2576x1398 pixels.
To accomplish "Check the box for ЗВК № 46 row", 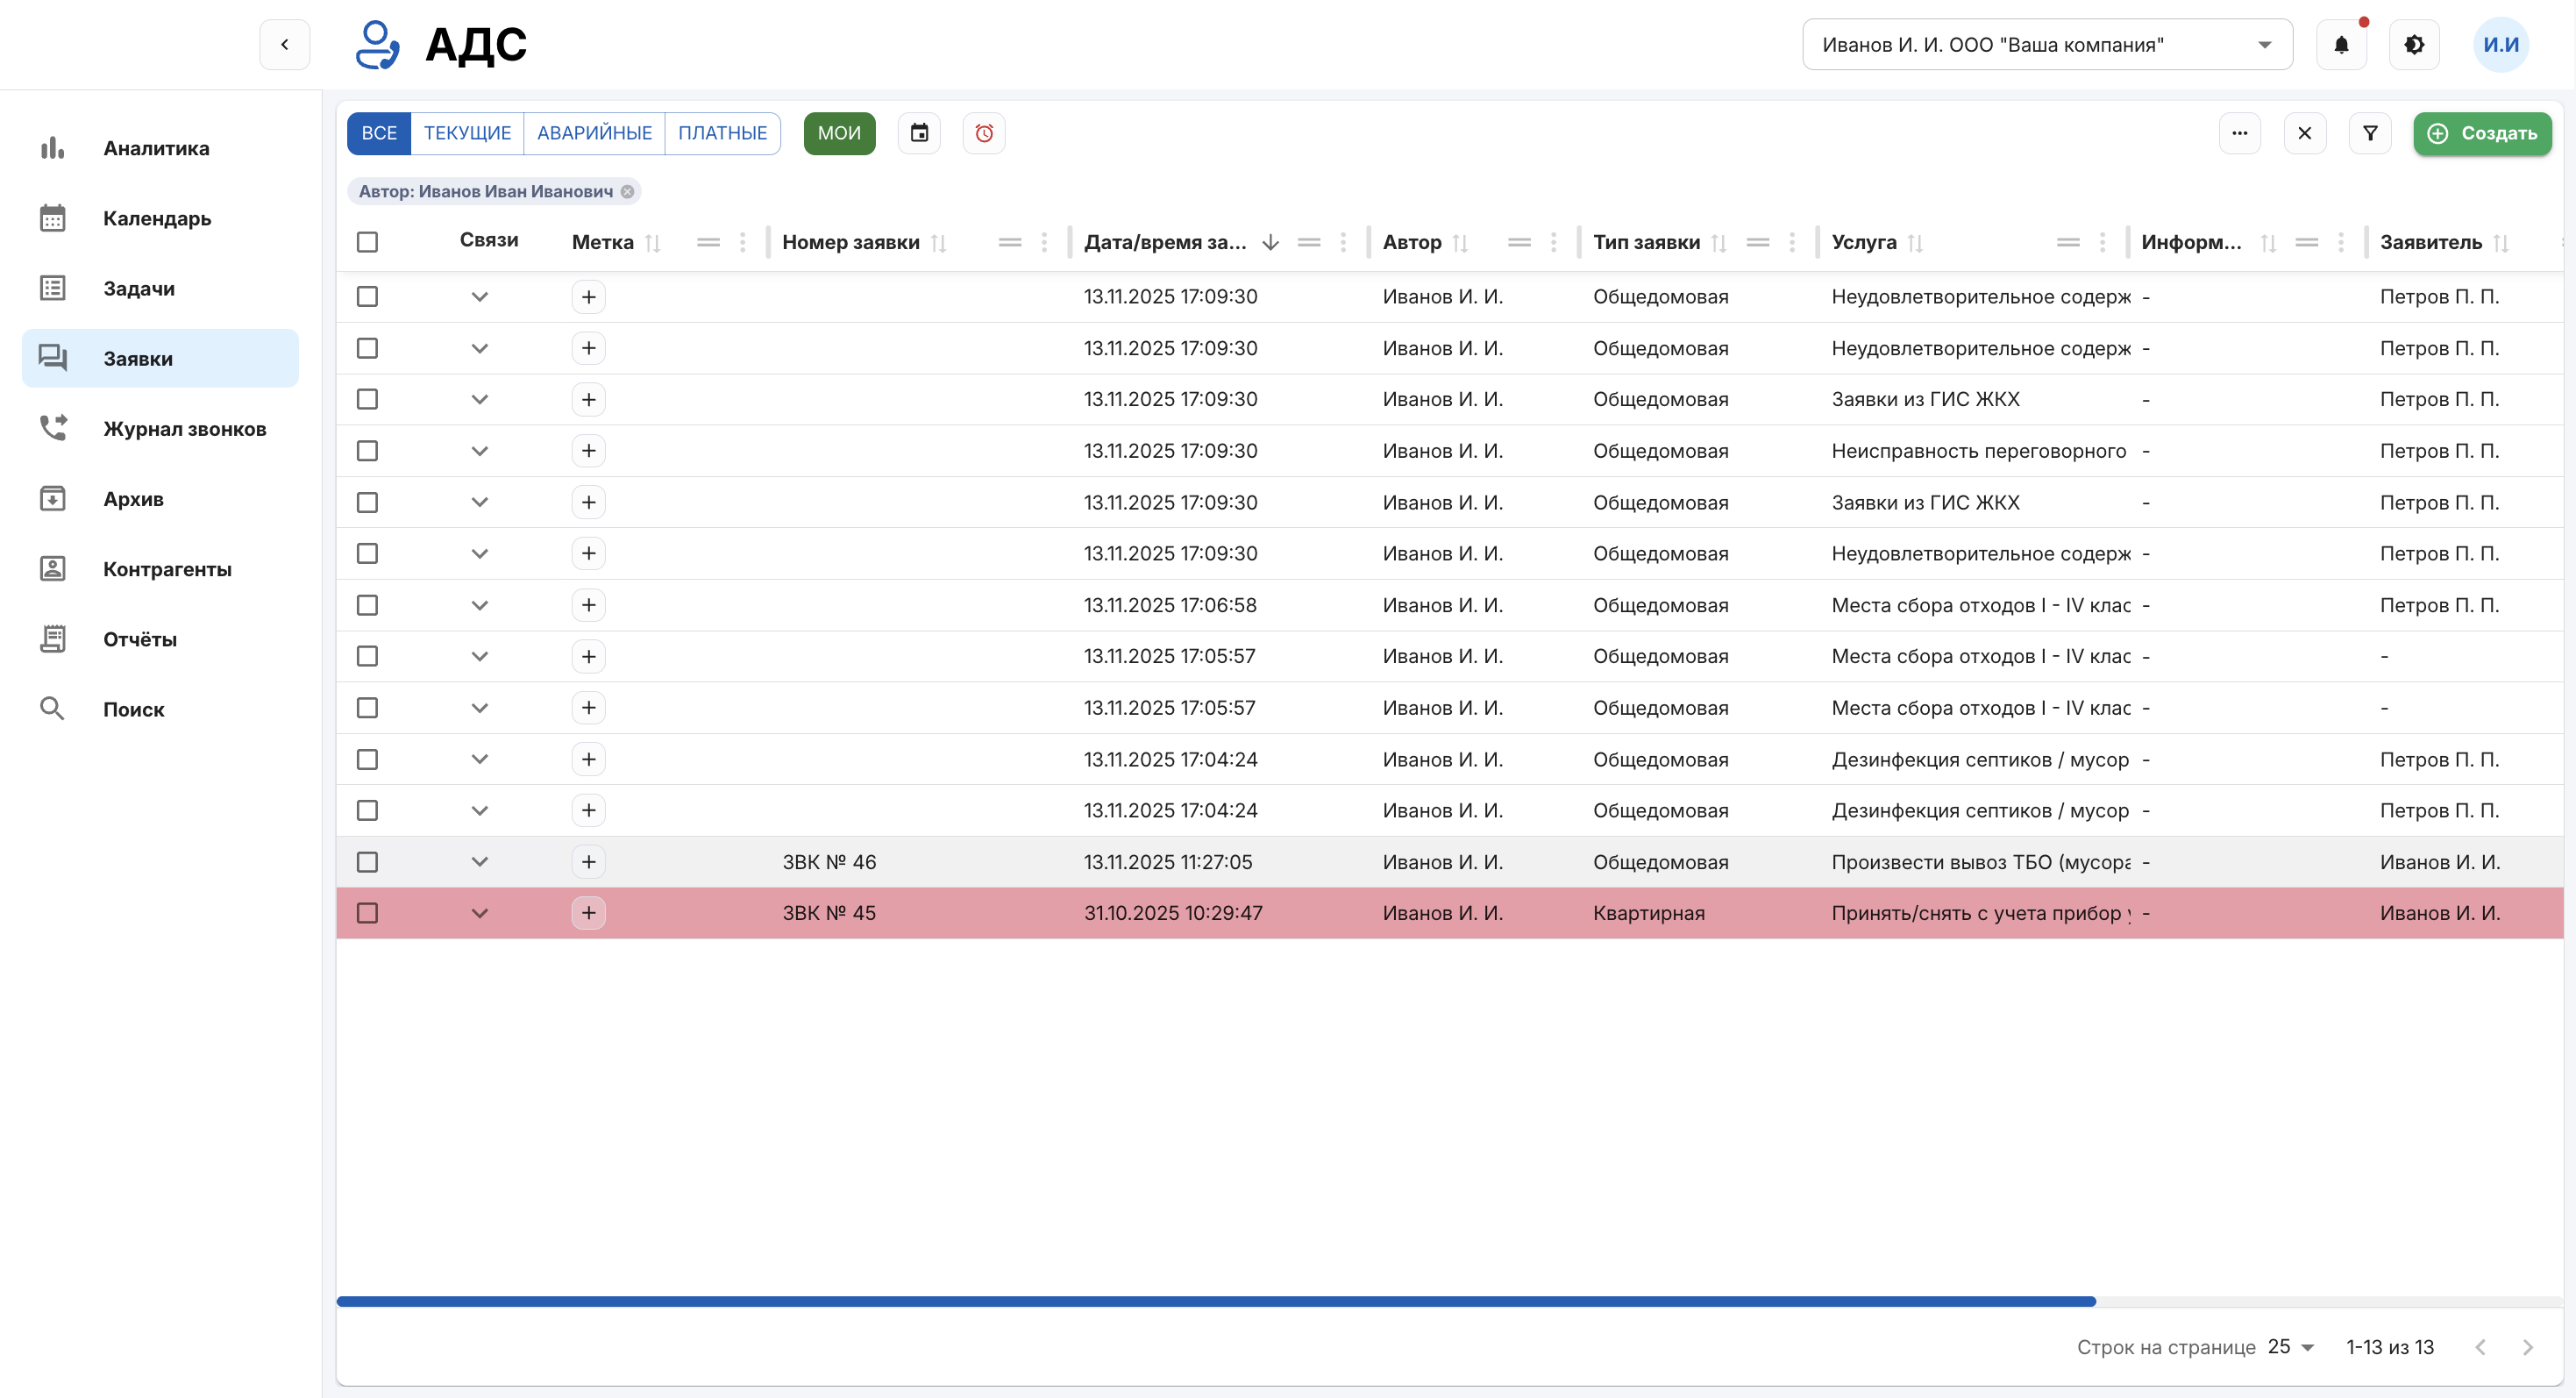I will point(367,862).
